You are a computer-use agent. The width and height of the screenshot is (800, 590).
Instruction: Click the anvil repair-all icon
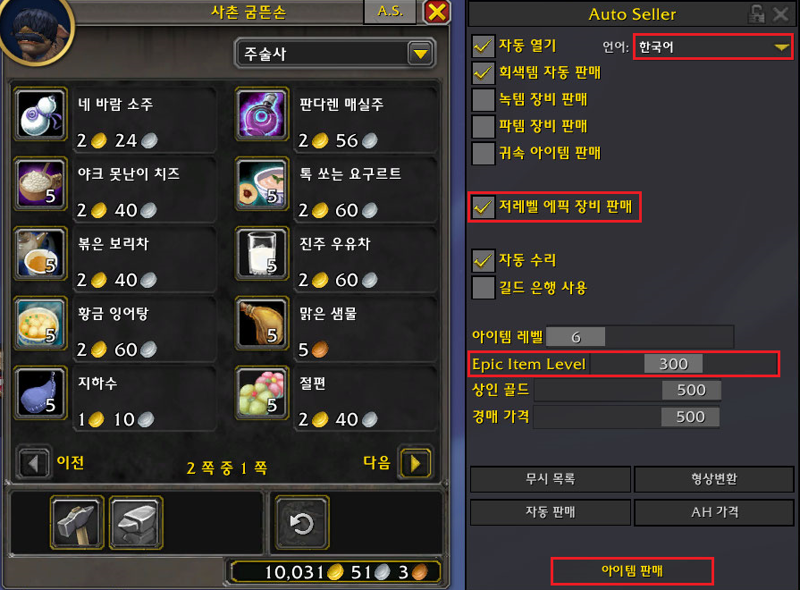point(136,523)
